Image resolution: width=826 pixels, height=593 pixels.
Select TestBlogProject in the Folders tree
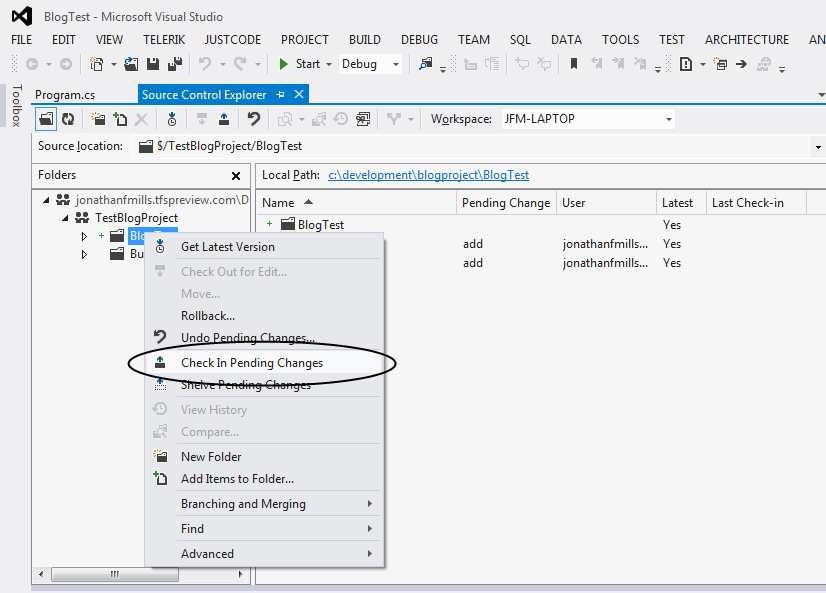[x=136, y=218]
